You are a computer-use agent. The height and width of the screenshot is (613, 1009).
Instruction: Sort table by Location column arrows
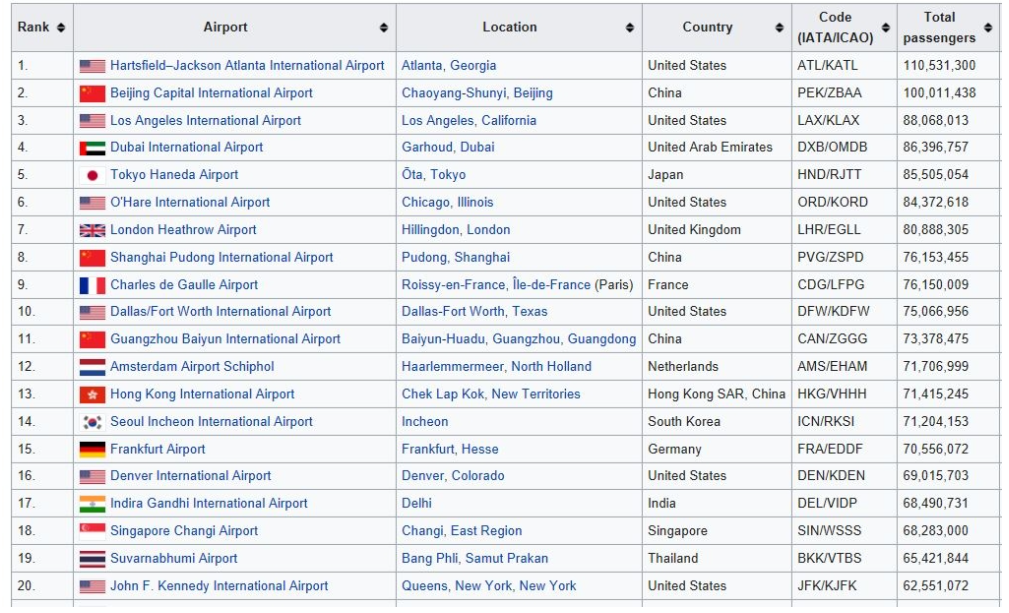pos(630,28)
